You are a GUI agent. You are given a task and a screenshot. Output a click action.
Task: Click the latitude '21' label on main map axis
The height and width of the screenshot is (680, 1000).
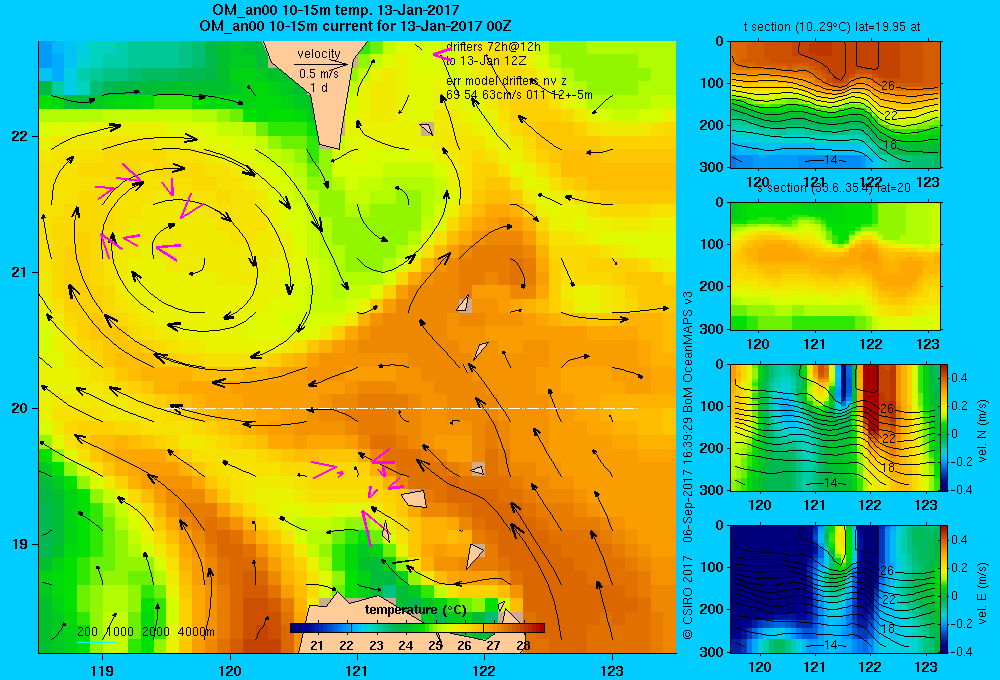20,272
